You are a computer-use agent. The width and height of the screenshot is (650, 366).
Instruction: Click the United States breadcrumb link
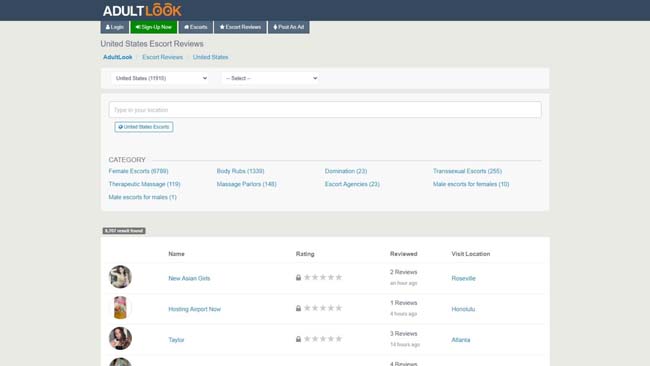point(210,57)
